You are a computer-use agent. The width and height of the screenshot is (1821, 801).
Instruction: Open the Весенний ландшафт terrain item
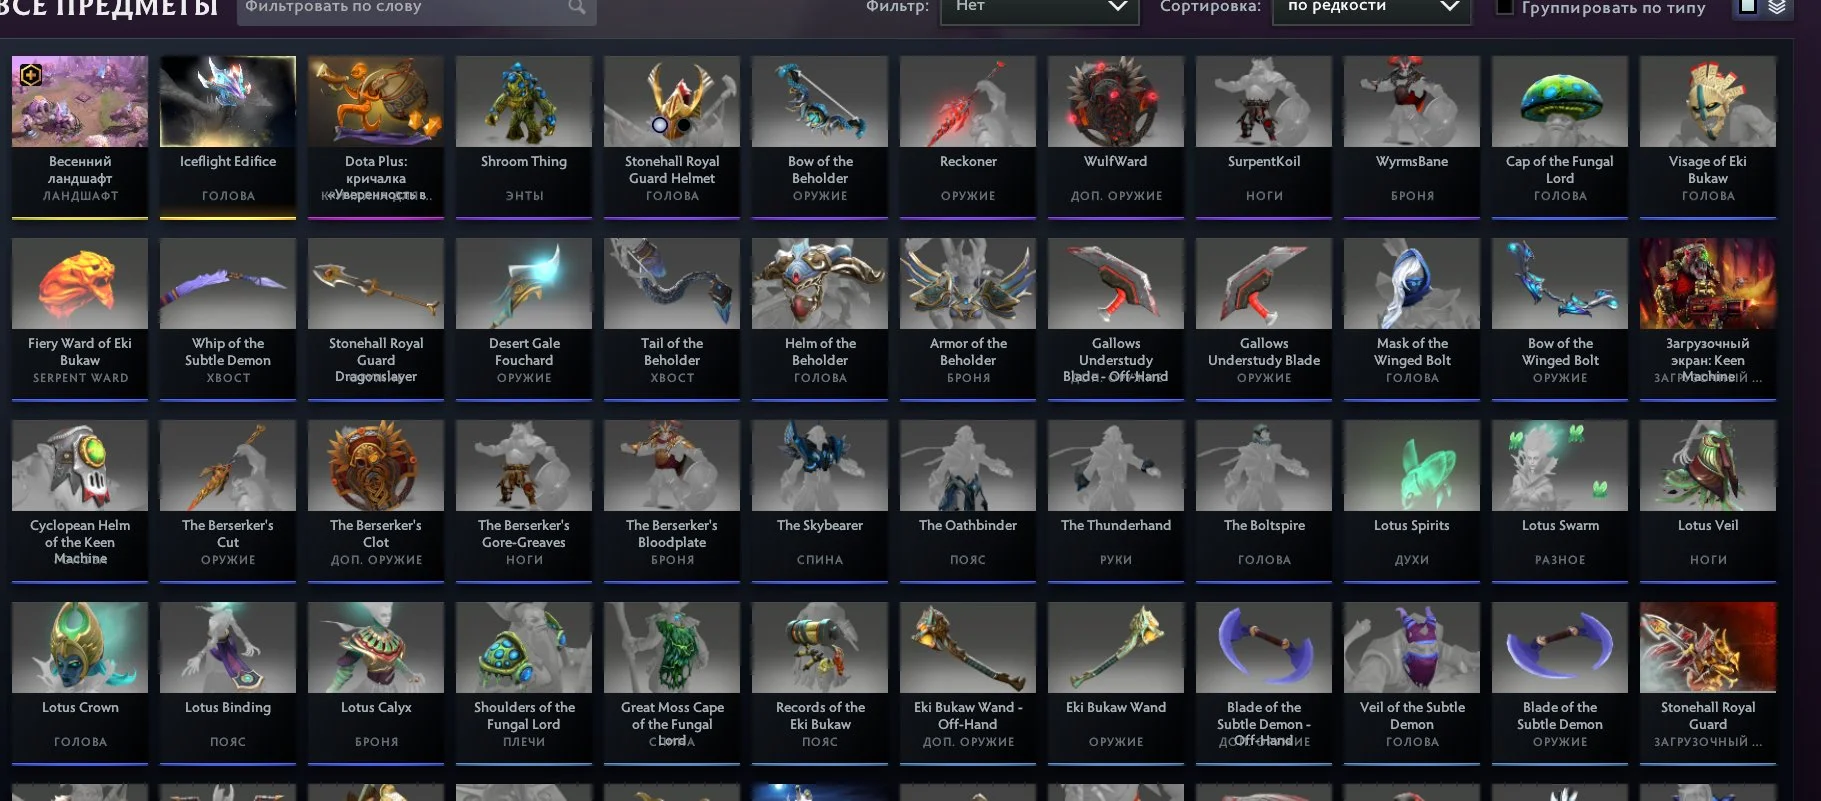pos(80,136)
